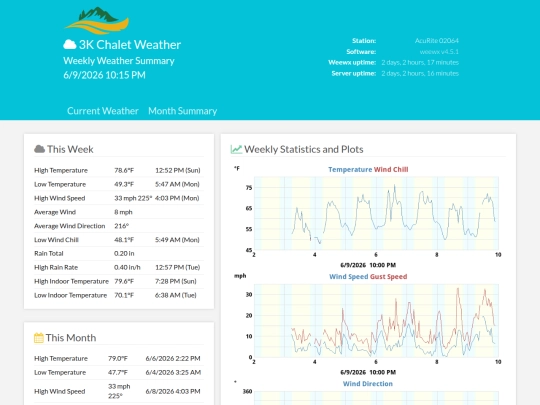Click the 6:38 AM (Tue) timestamp
540x405 pixels.
coord(176,295)
